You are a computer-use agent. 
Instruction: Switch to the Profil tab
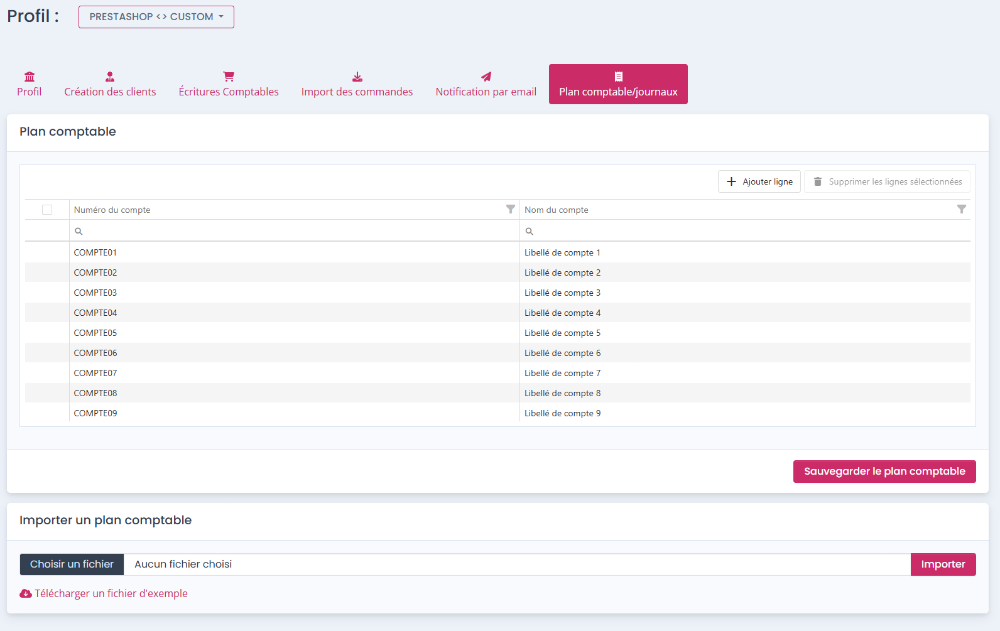pyautogui.click(x=29, y=84)
